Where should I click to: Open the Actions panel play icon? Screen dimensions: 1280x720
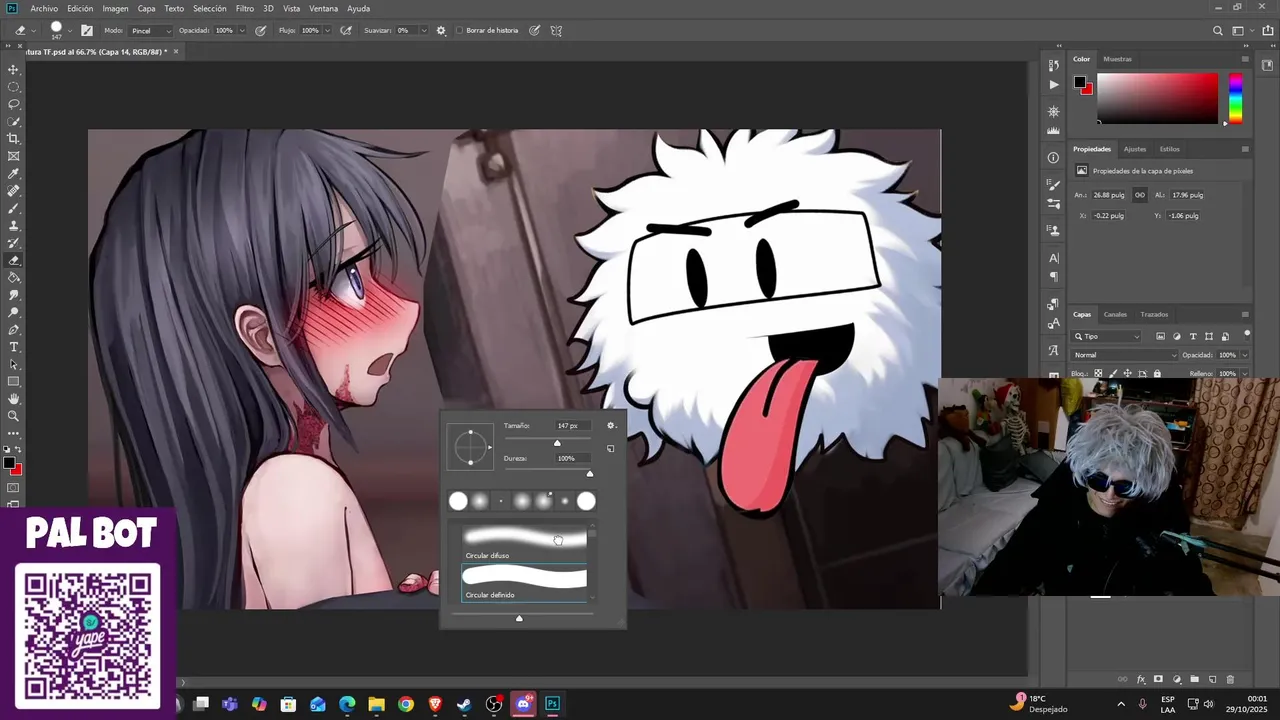(1053, 85)
